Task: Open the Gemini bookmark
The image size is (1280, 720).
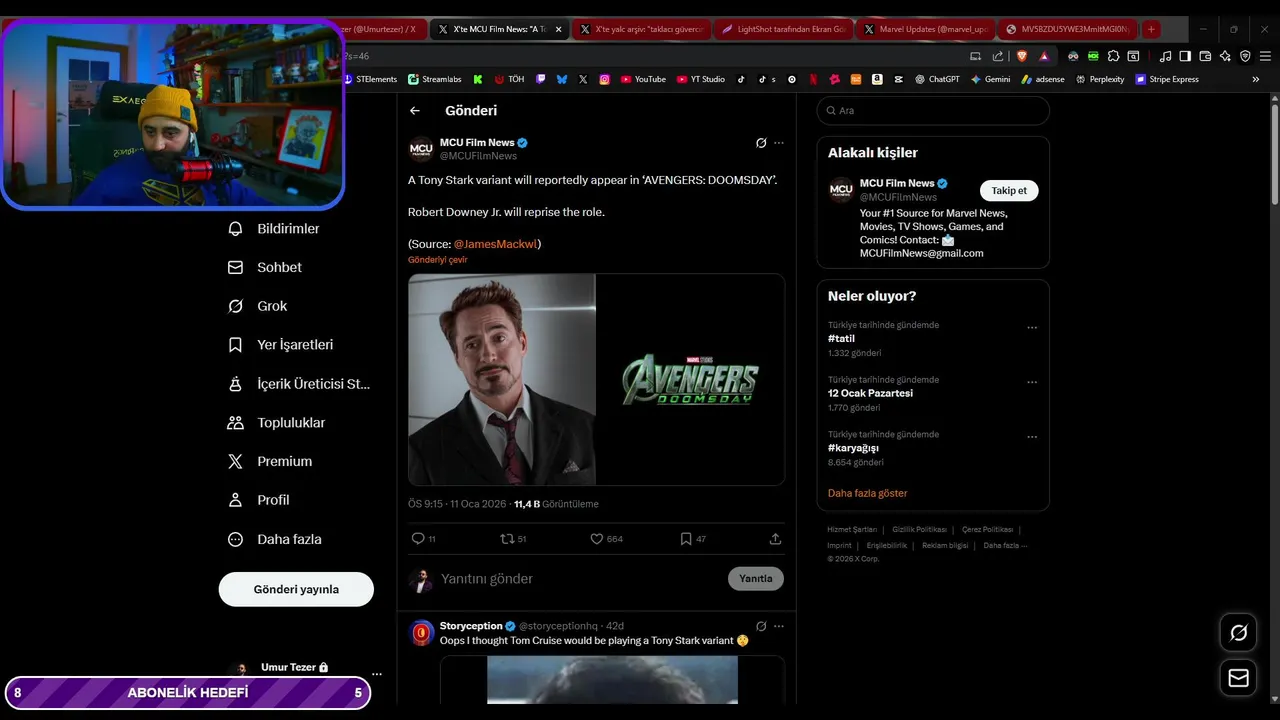Action: tap(990, 79)
